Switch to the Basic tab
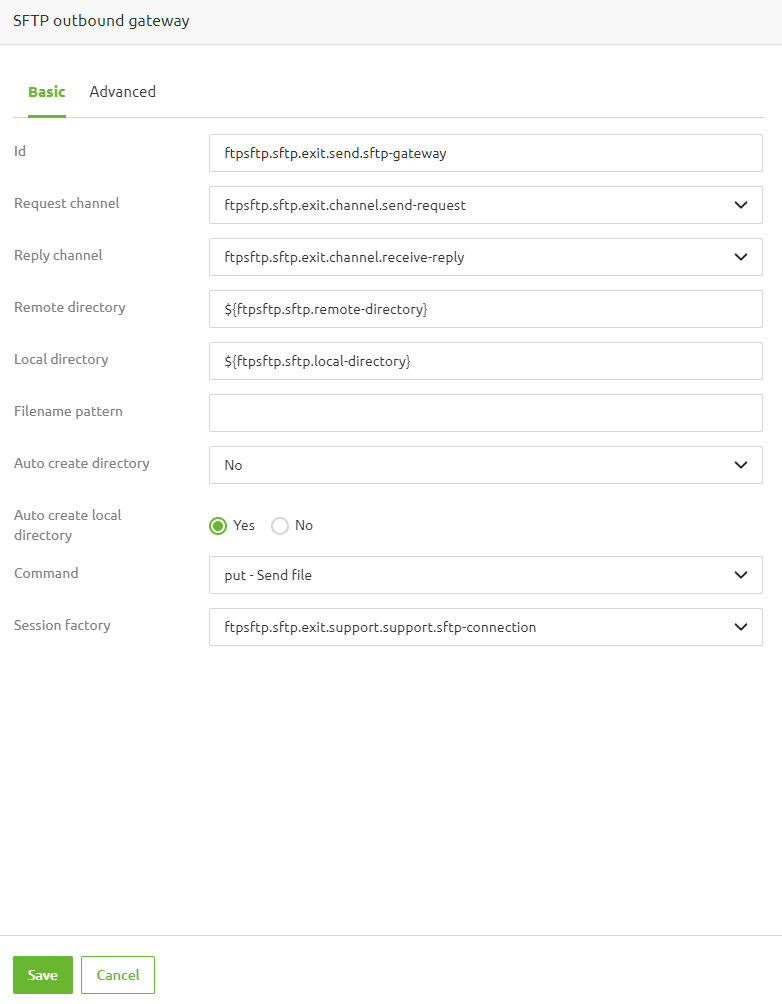This screenshot has width=782, height=1004. click(46, 91)
